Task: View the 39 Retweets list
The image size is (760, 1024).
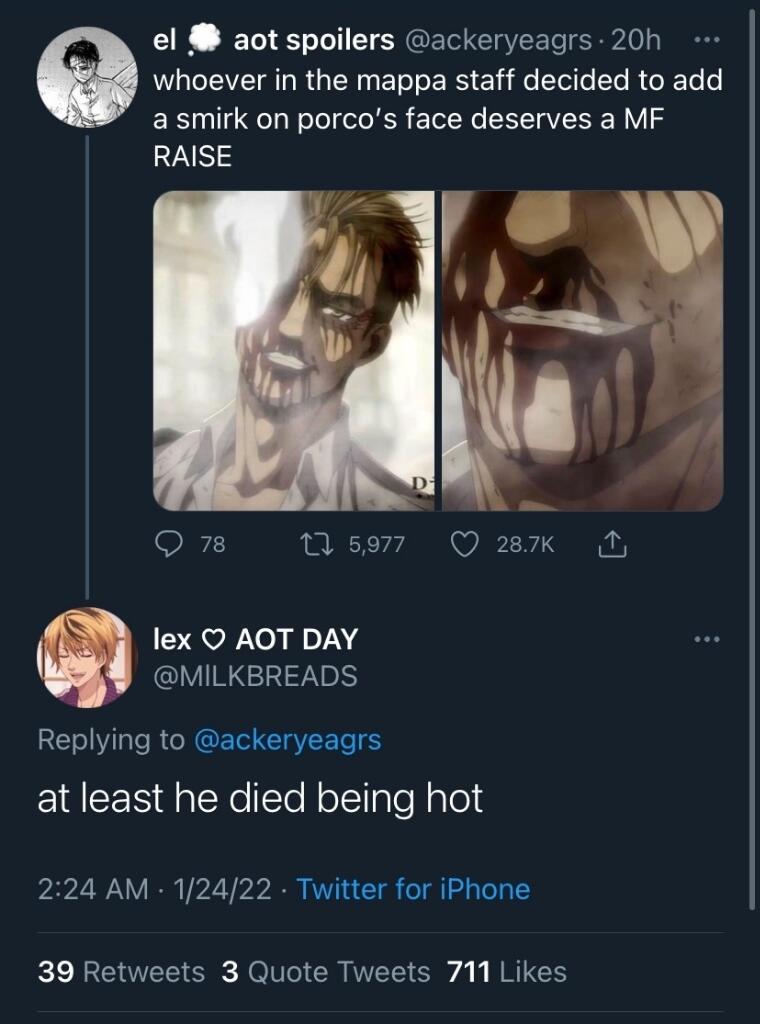Action: (120, 971)
